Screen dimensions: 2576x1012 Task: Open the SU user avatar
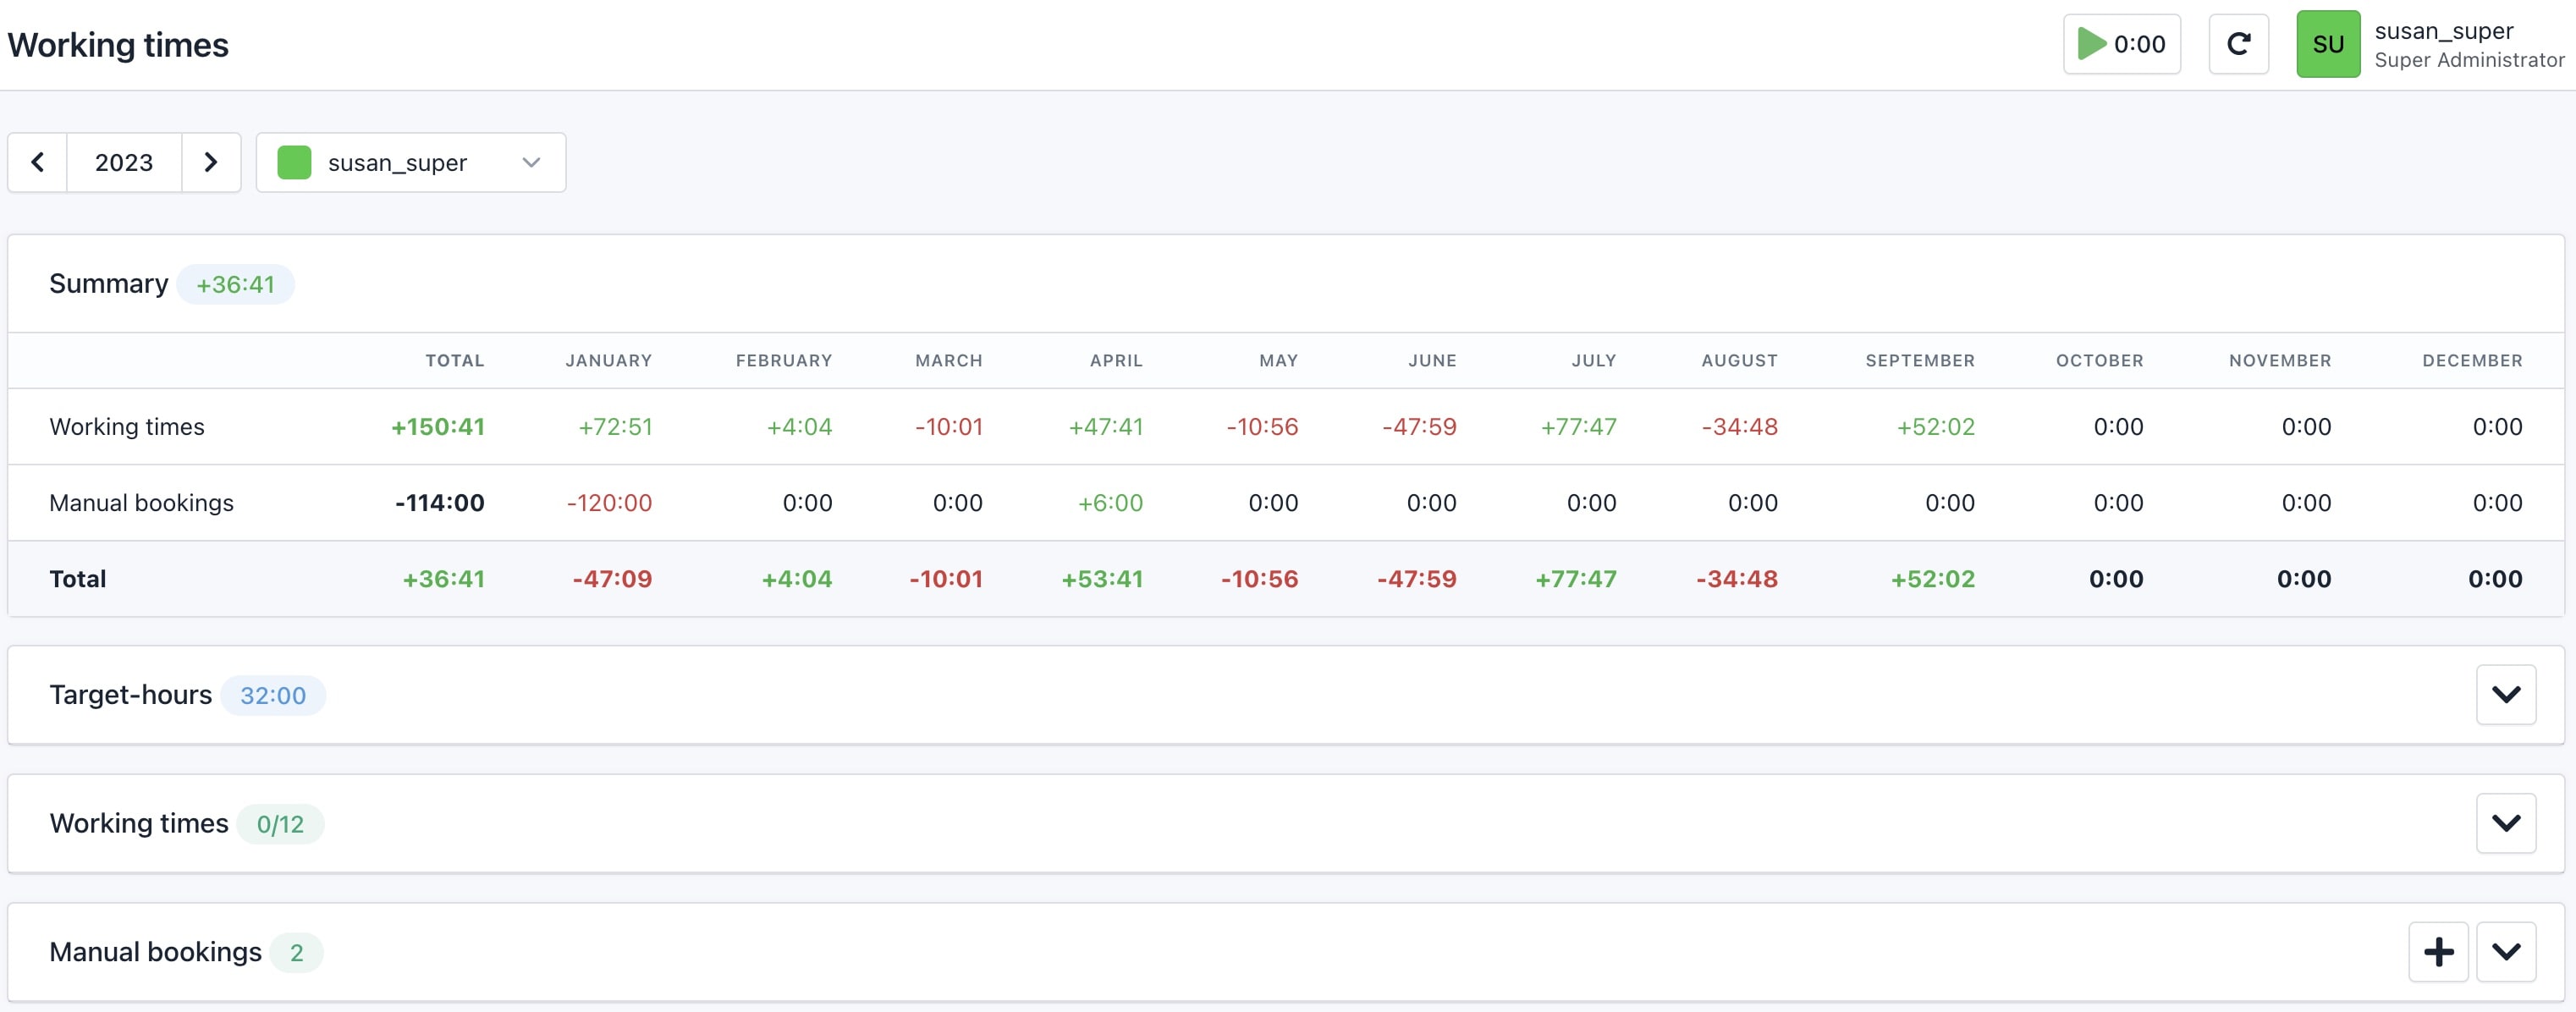pyautogui.click(x=2327, y=44)
